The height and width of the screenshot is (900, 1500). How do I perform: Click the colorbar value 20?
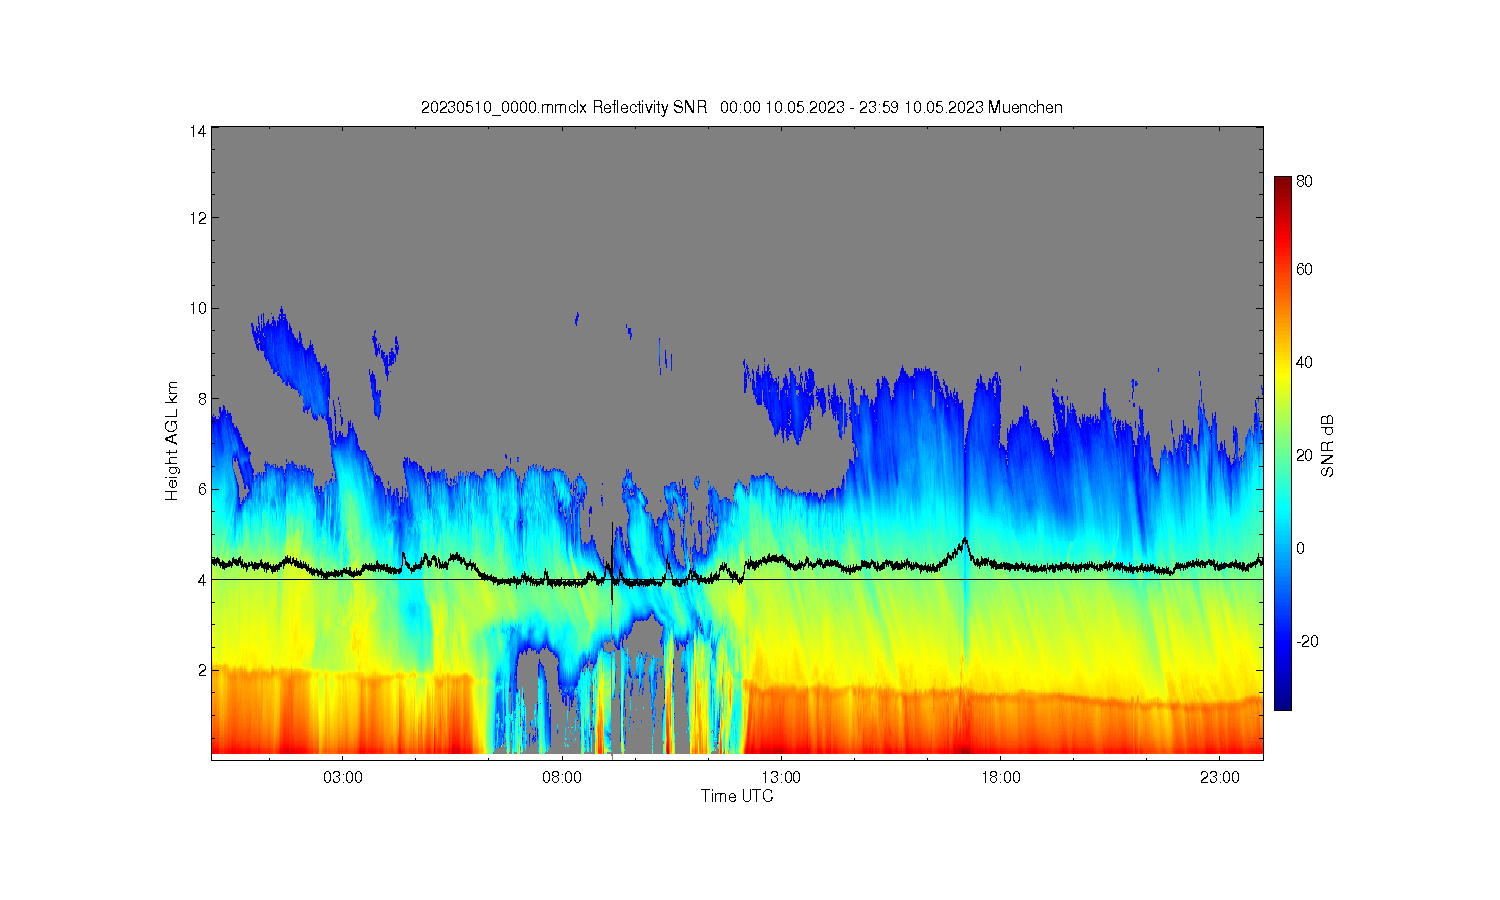coord(1305,456)
